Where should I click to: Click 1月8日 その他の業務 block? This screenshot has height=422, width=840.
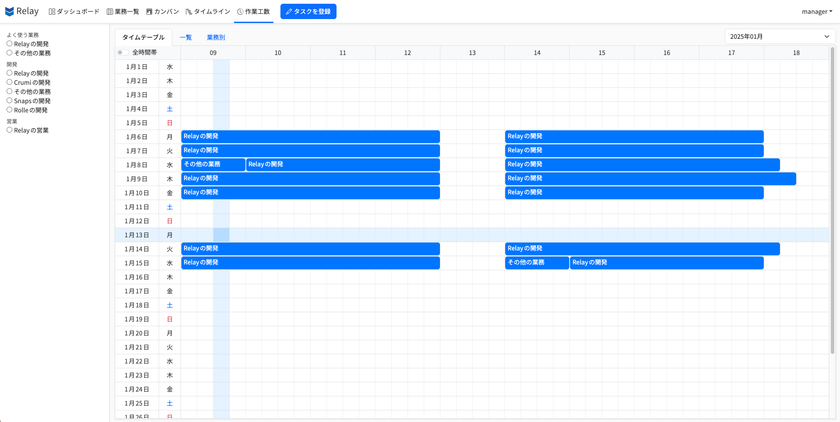(213, 164)
